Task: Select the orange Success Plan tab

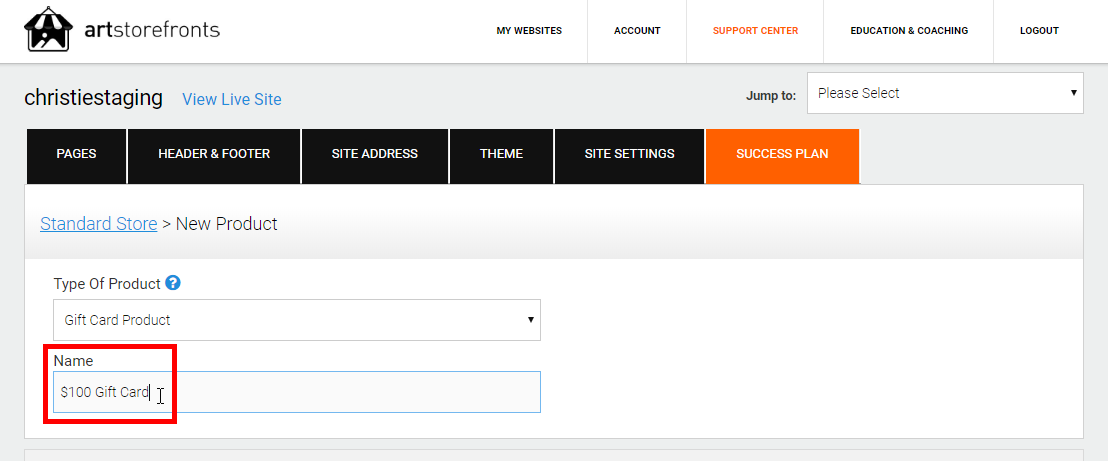Action: [x=782, y=154]
